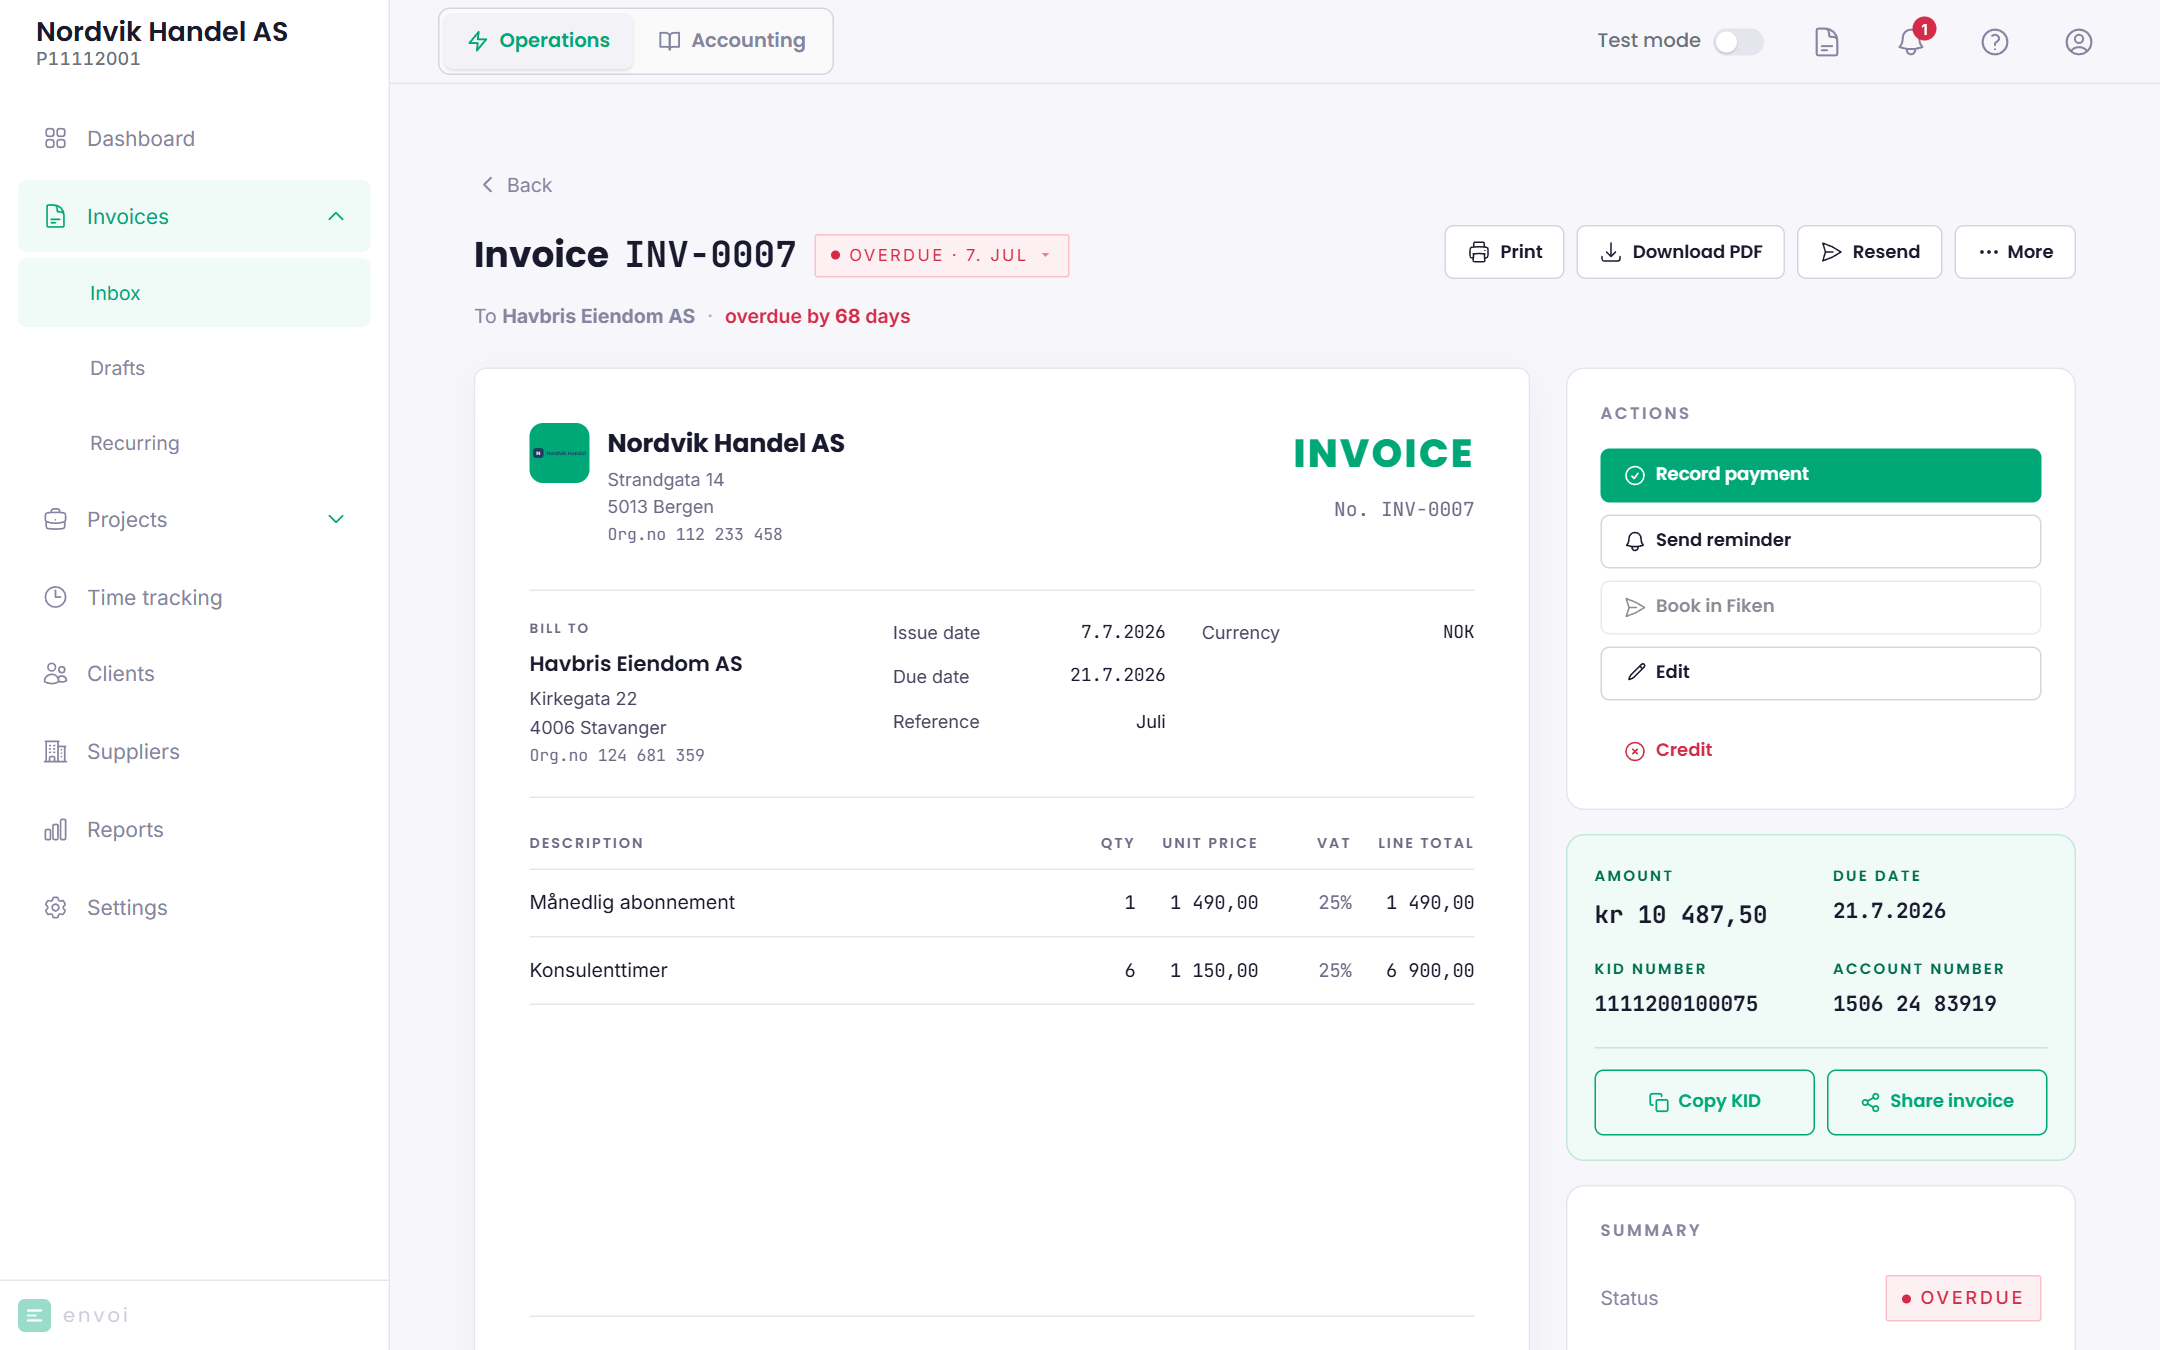This screenshot has height=1350, width=2160.
Task: Go to Clients page
Action: (x=194, y=674)
